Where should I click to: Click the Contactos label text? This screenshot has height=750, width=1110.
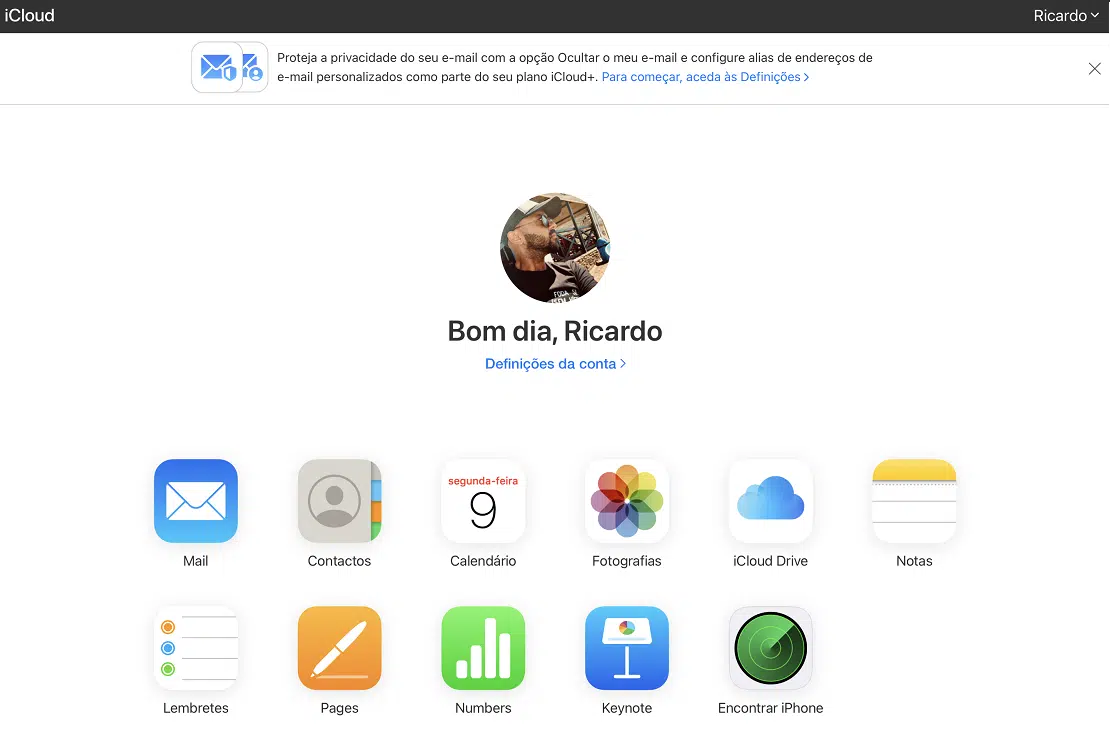[x=339, y=561]
